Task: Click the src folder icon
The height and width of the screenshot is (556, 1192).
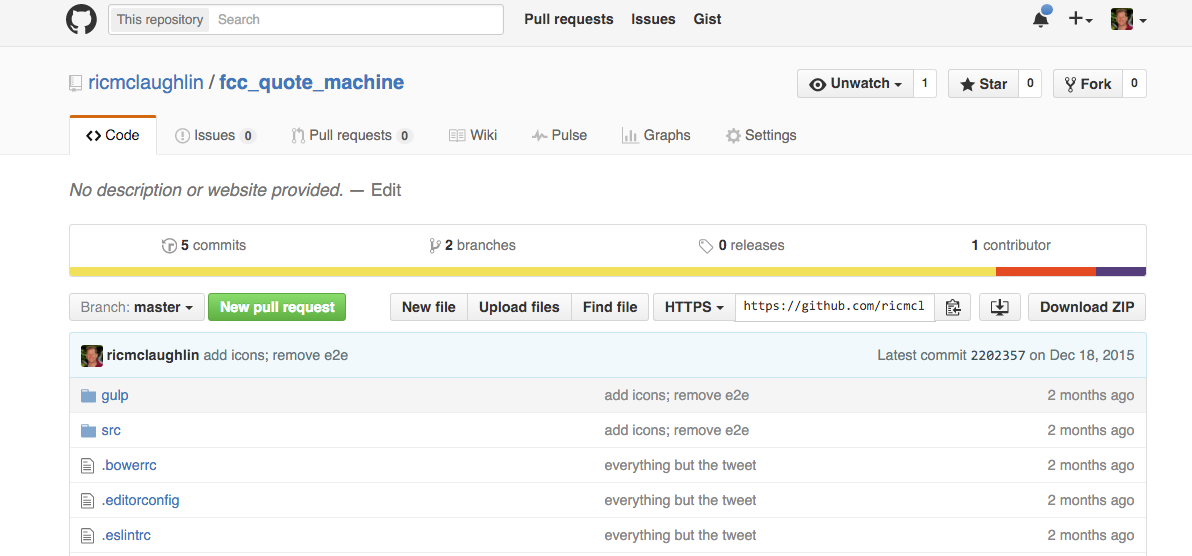Action: click(x=89, y=431)
